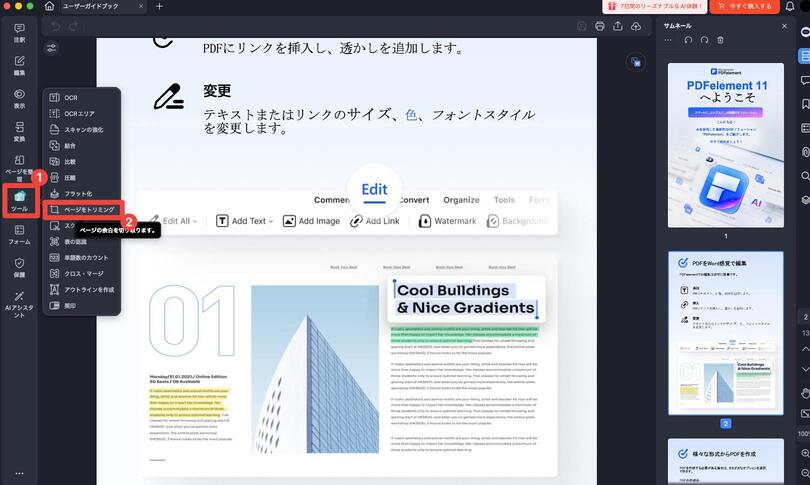The height and width of the screenshot is (485, 810).
Task: Select アウトラインを作成 in the tools menu
Action: (x=82, y=290)
